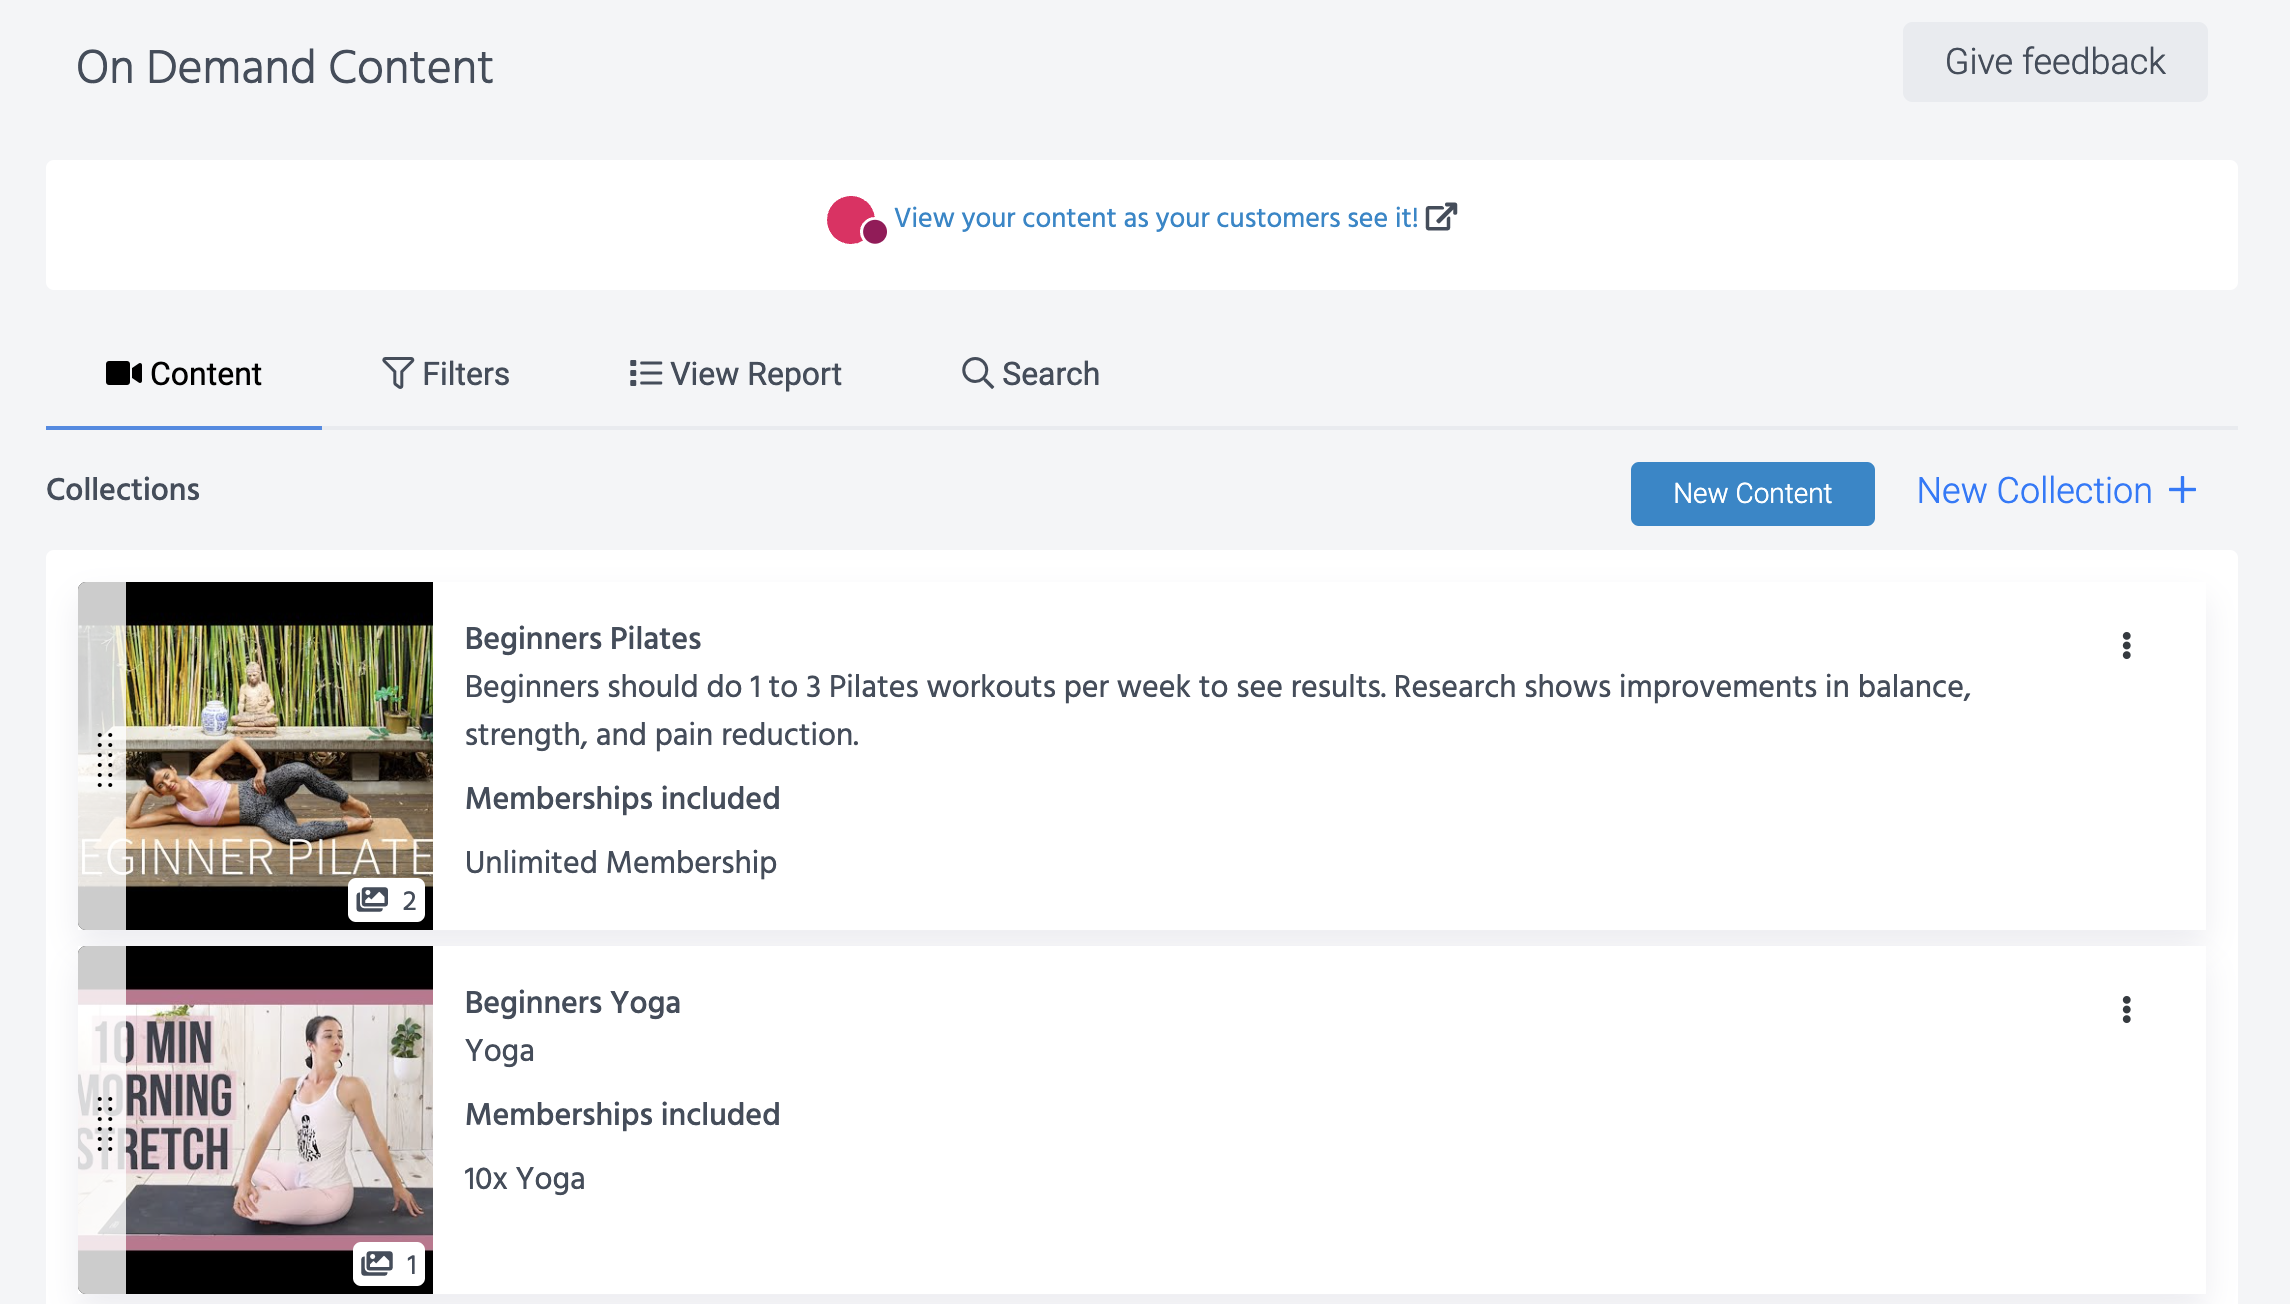The width and height of the screenshot is (2290, 1304).
Task: Select the Beginners Yoga morning stretch thumbnail
Action: pos(255,1120)
